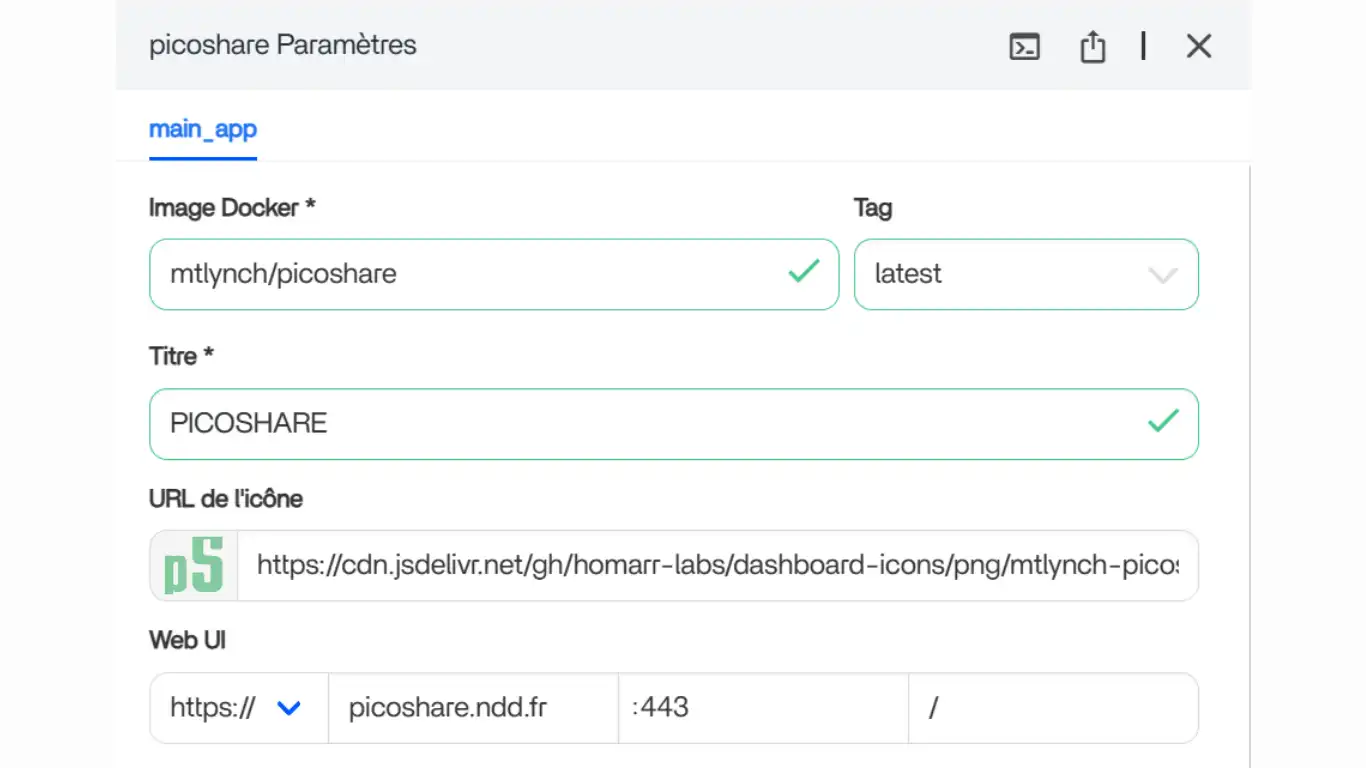This screenshot has height=768, width=1366.
Task: Edit the Image Docker field mtlynch/picoshare
Action: (494, 274)
